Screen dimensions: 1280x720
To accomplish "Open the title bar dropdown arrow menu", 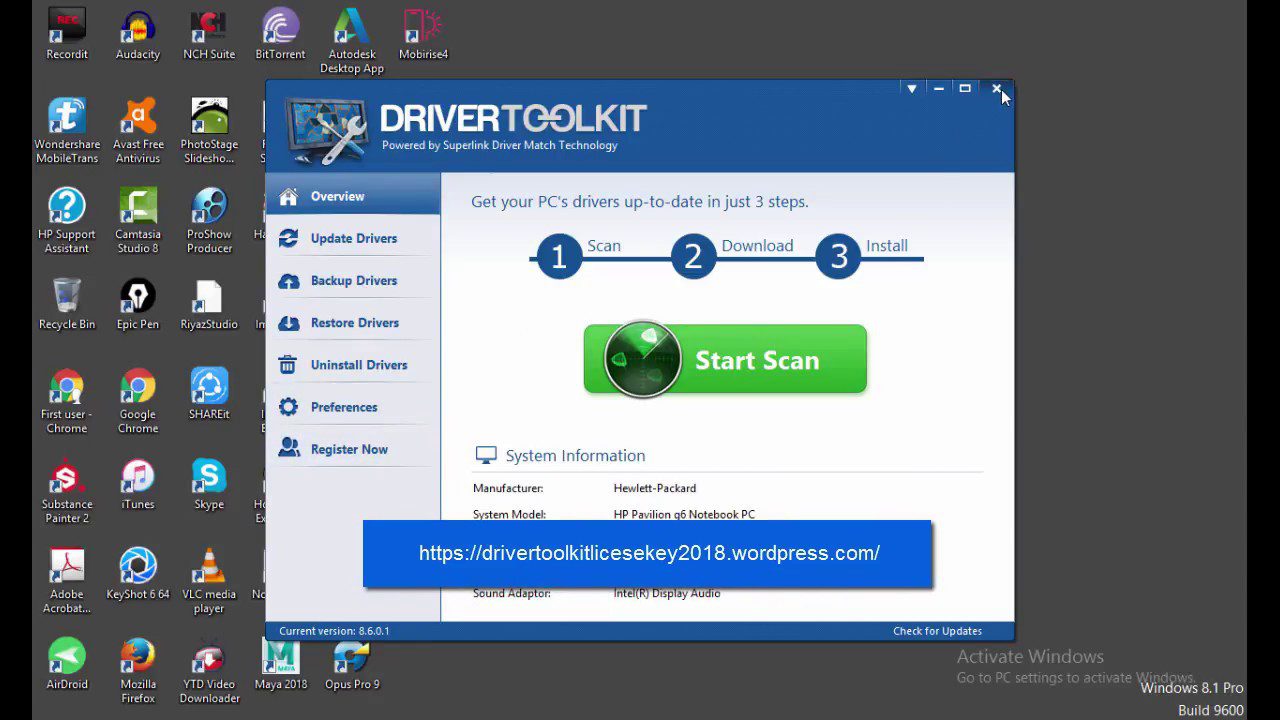I will click(x=911, y=89).
